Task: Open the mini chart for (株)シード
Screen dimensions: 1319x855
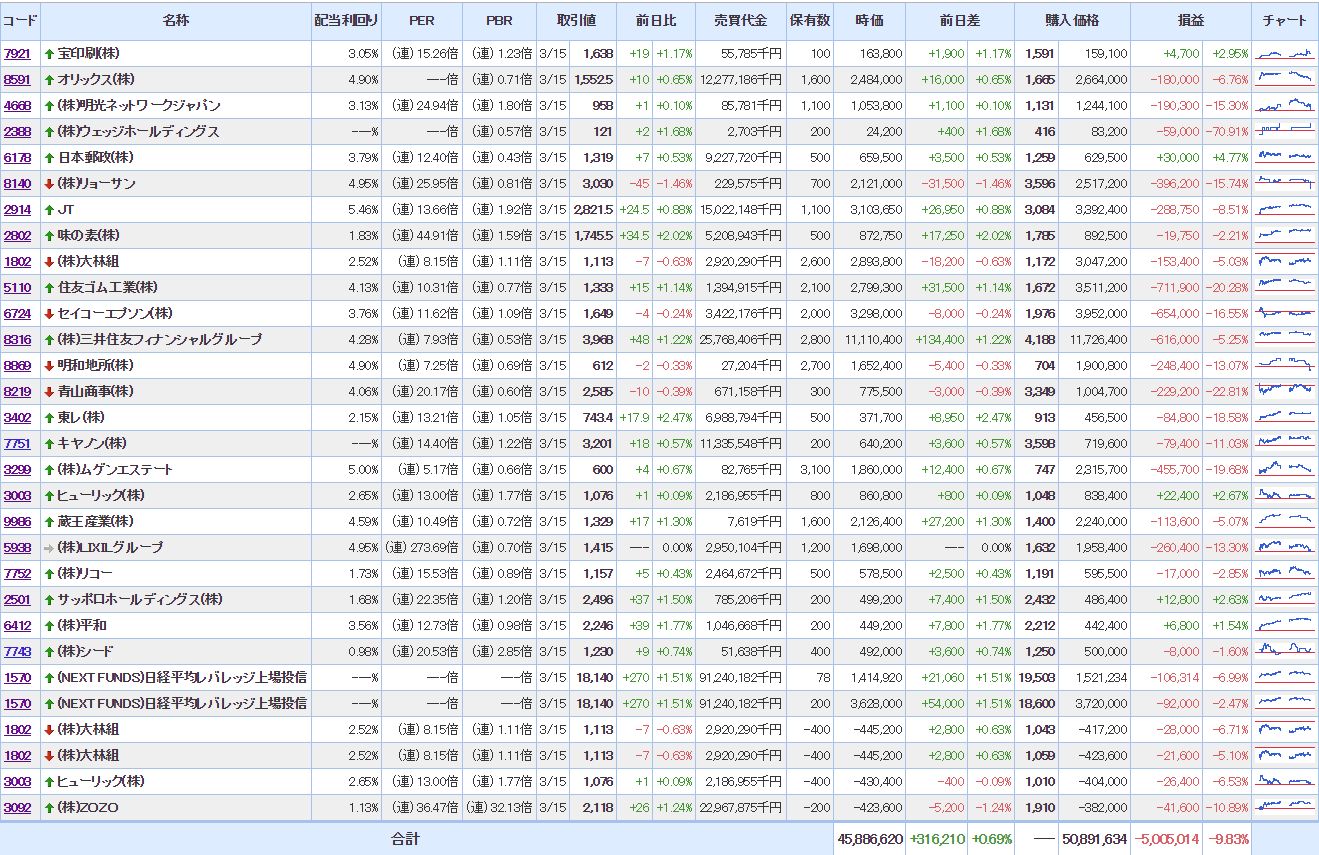Action: (1284, 651)
